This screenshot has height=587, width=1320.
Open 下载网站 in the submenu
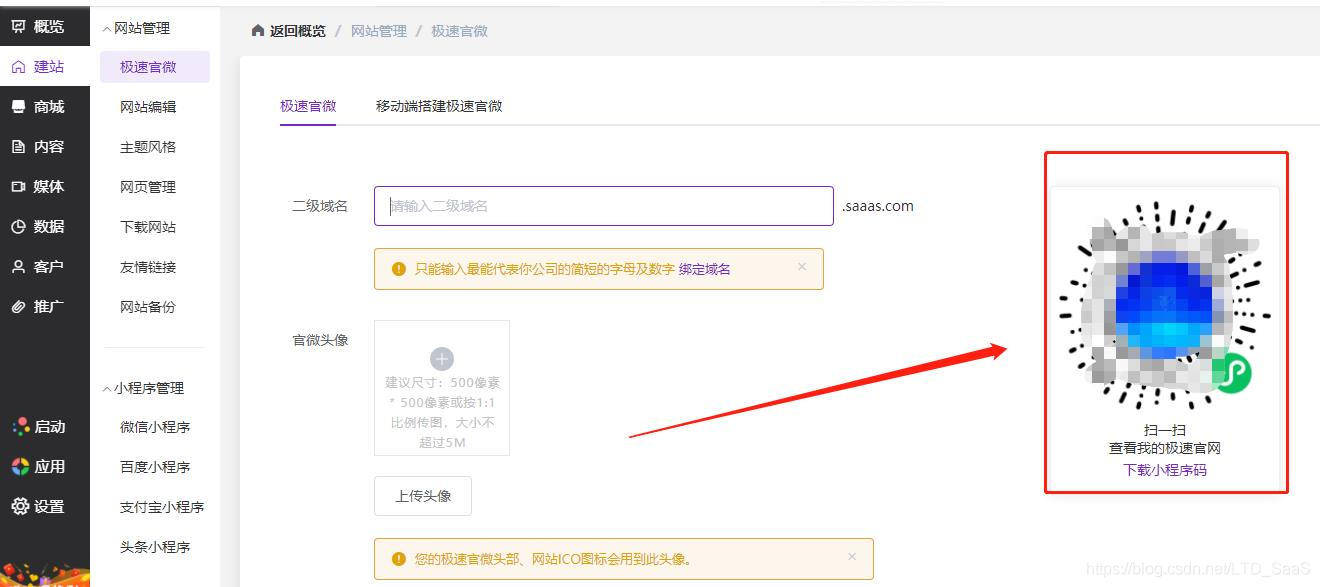(148, 227)
